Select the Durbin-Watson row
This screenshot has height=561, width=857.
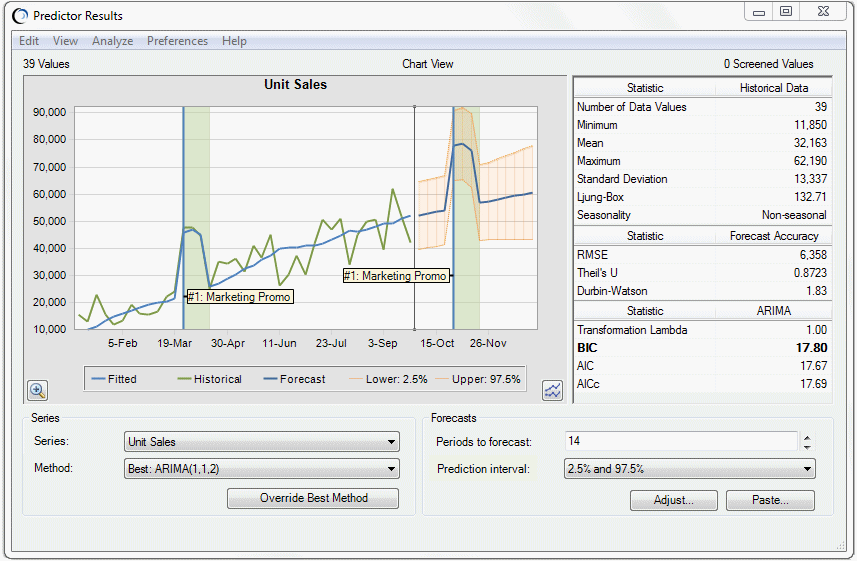tap(702, 291)
